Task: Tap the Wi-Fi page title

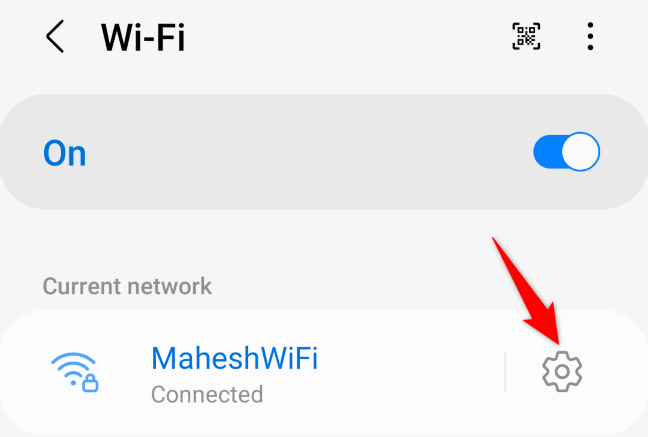Action: (x=143, y=37)
